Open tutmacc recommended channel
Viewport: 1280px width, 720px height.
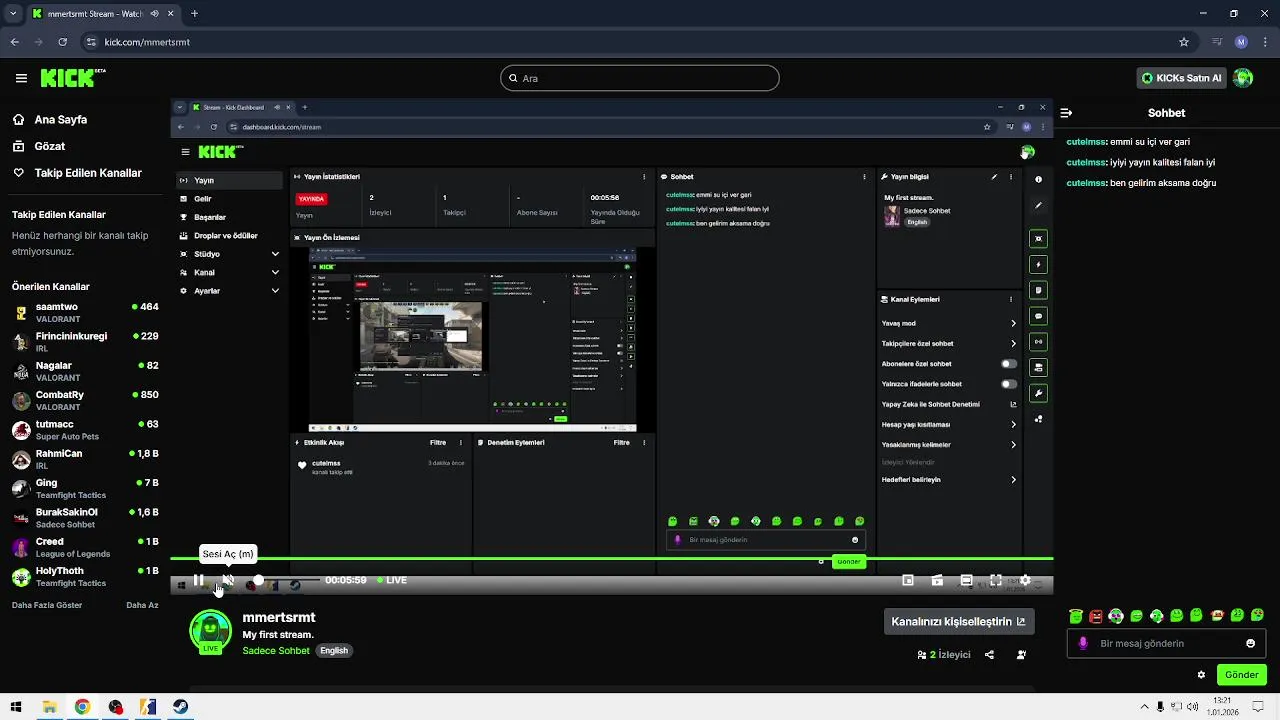click(85, 430)
